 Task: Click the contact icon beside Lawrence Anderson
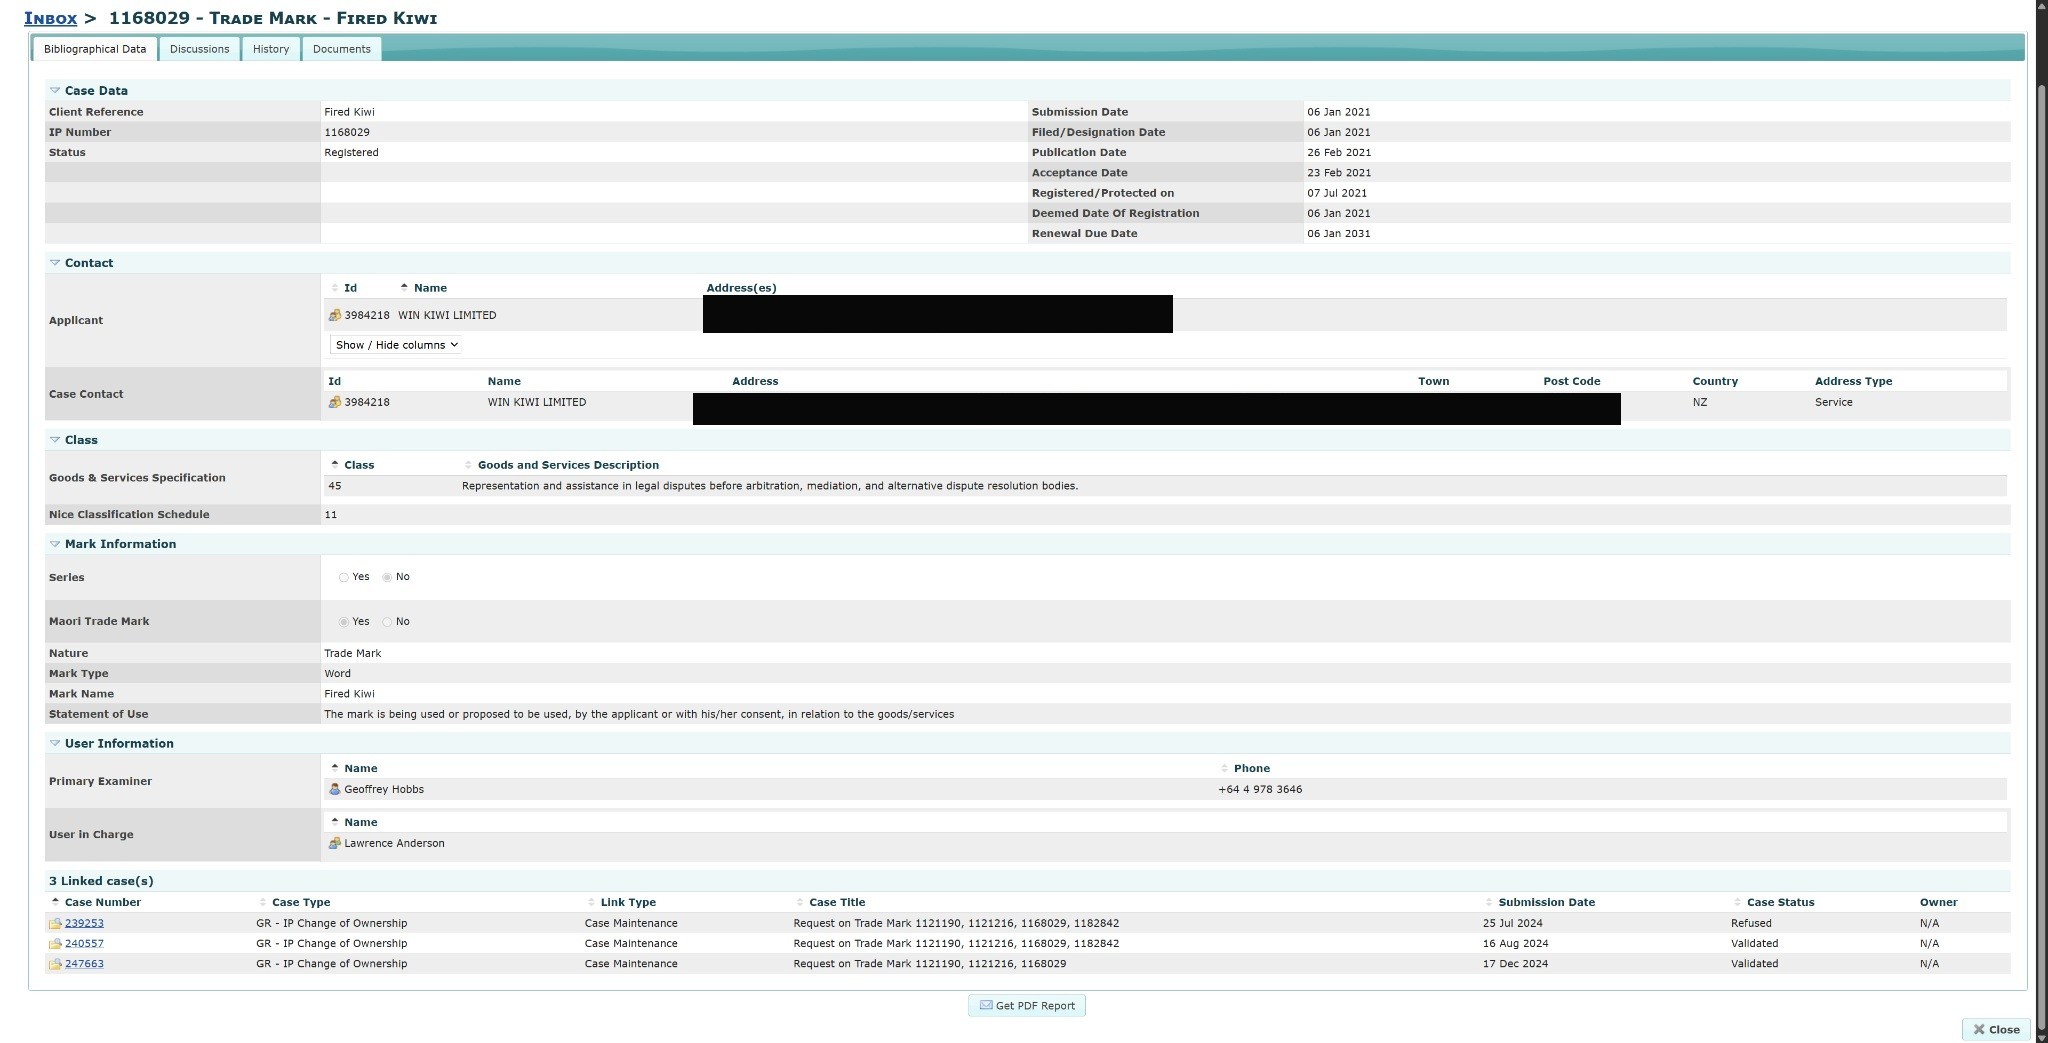(336, 843)
